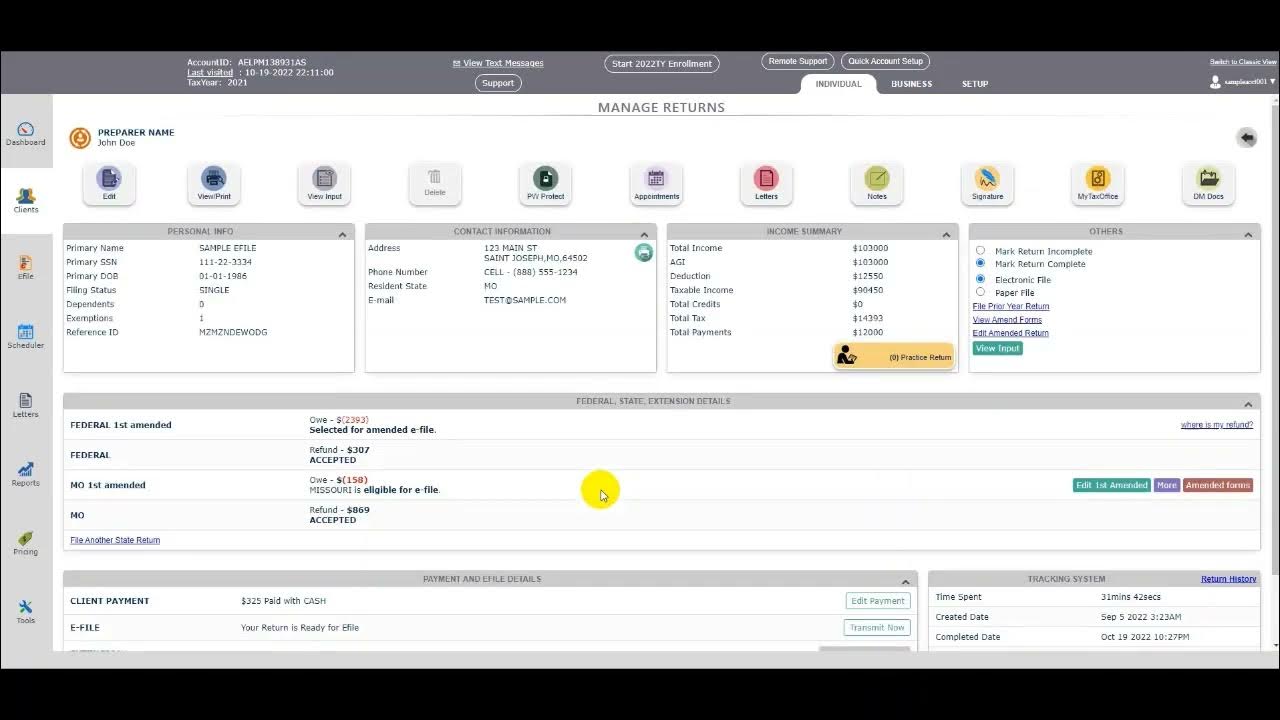
Task: Click the PW Protect icon
Action: click(545, 183)
